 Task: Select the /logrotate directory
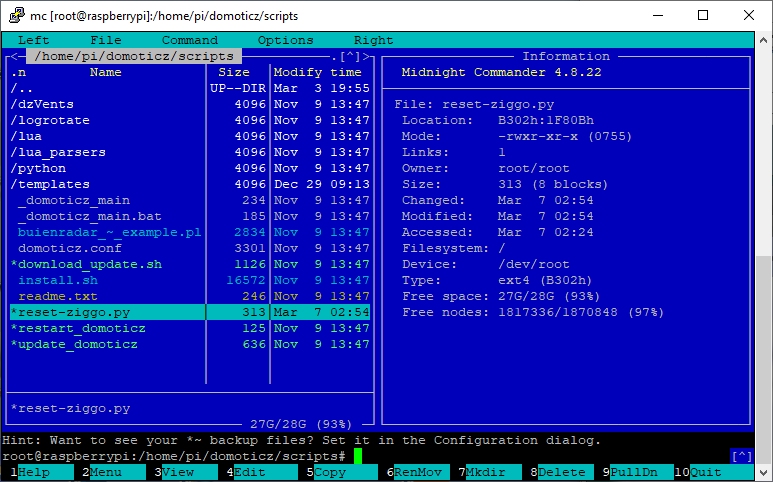click(190, 120)
